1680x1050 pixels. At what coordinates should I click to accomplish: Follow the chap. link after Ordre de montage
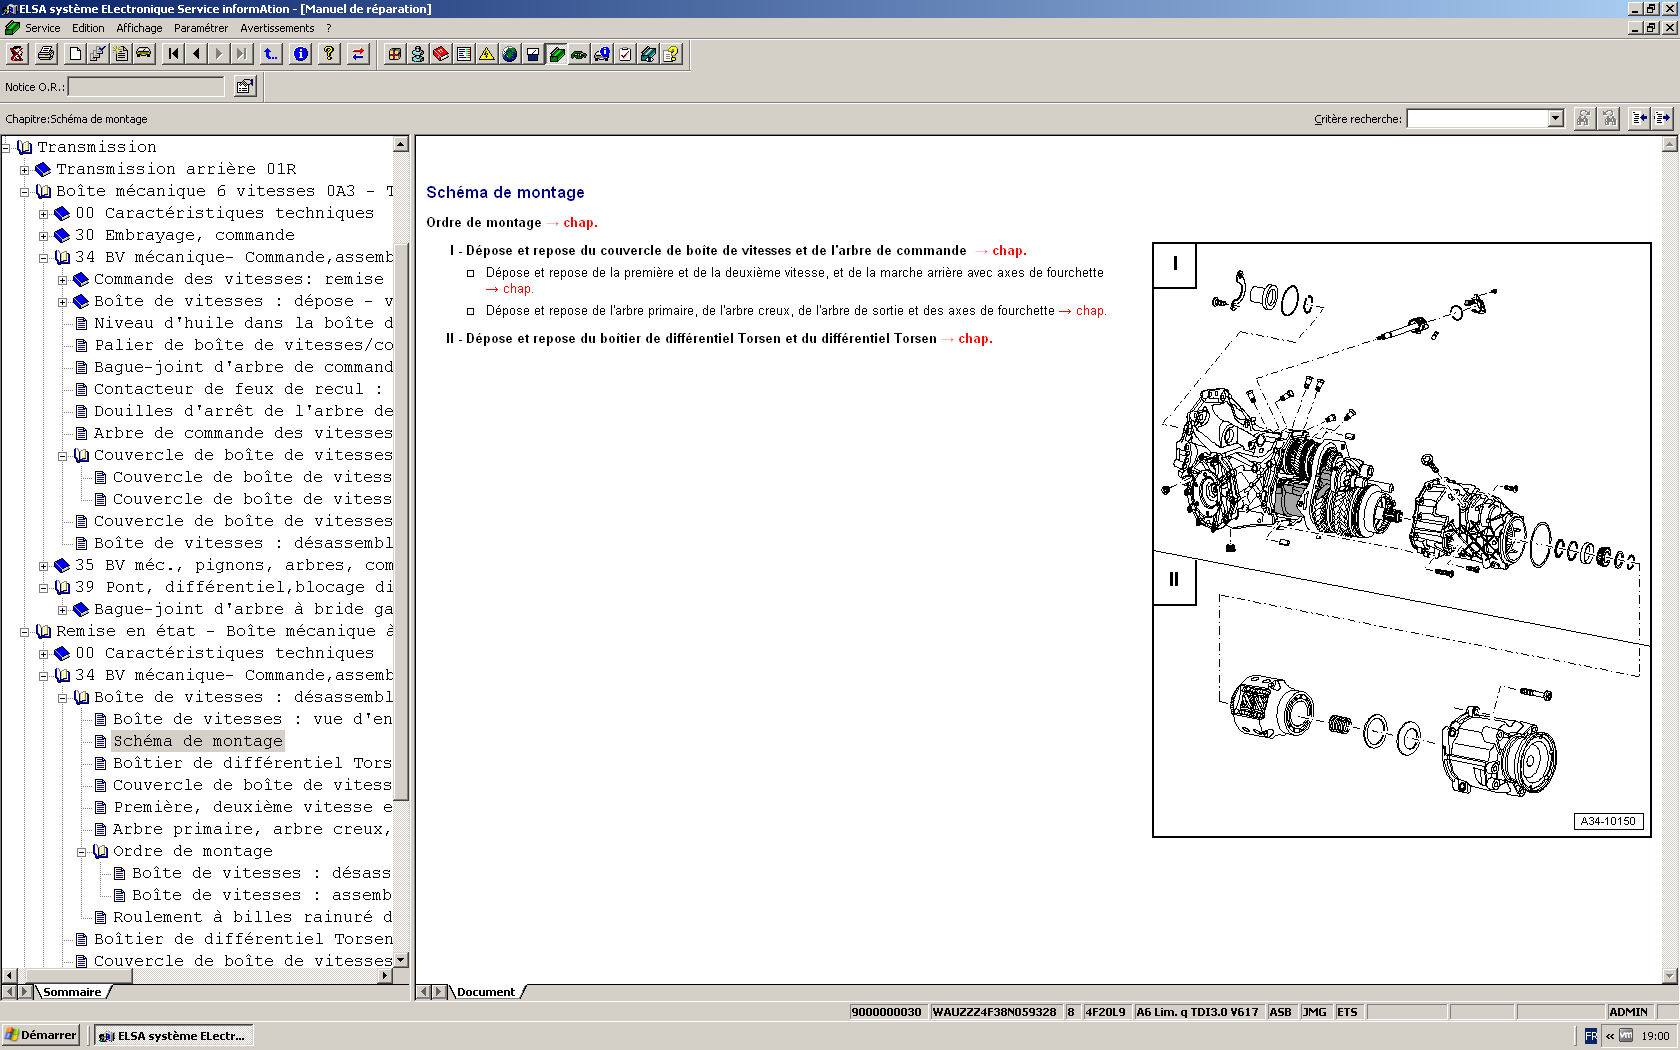point(579,223)
